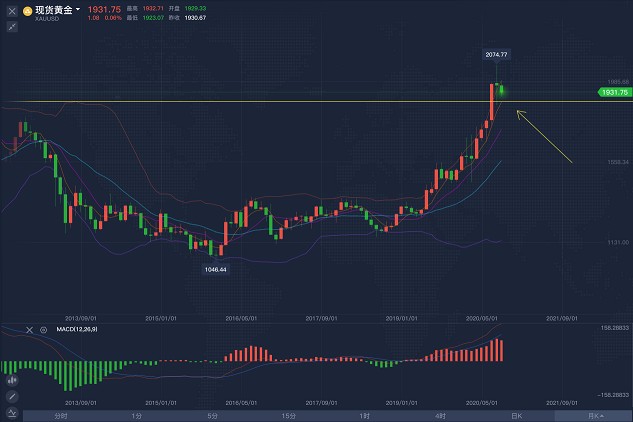Image resolution: width=633 pixels, height=422 pixels.
Task: Click the collapse/shrink chart icon
Action: coord(12,27)
